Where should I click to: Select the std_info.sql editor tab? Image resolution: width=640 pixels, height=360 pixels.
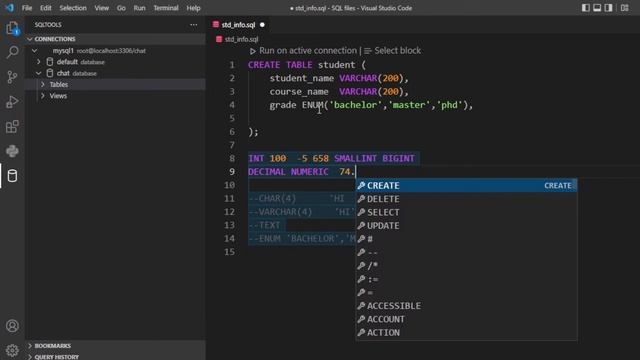pyautogui.click(x=239, y=25)
